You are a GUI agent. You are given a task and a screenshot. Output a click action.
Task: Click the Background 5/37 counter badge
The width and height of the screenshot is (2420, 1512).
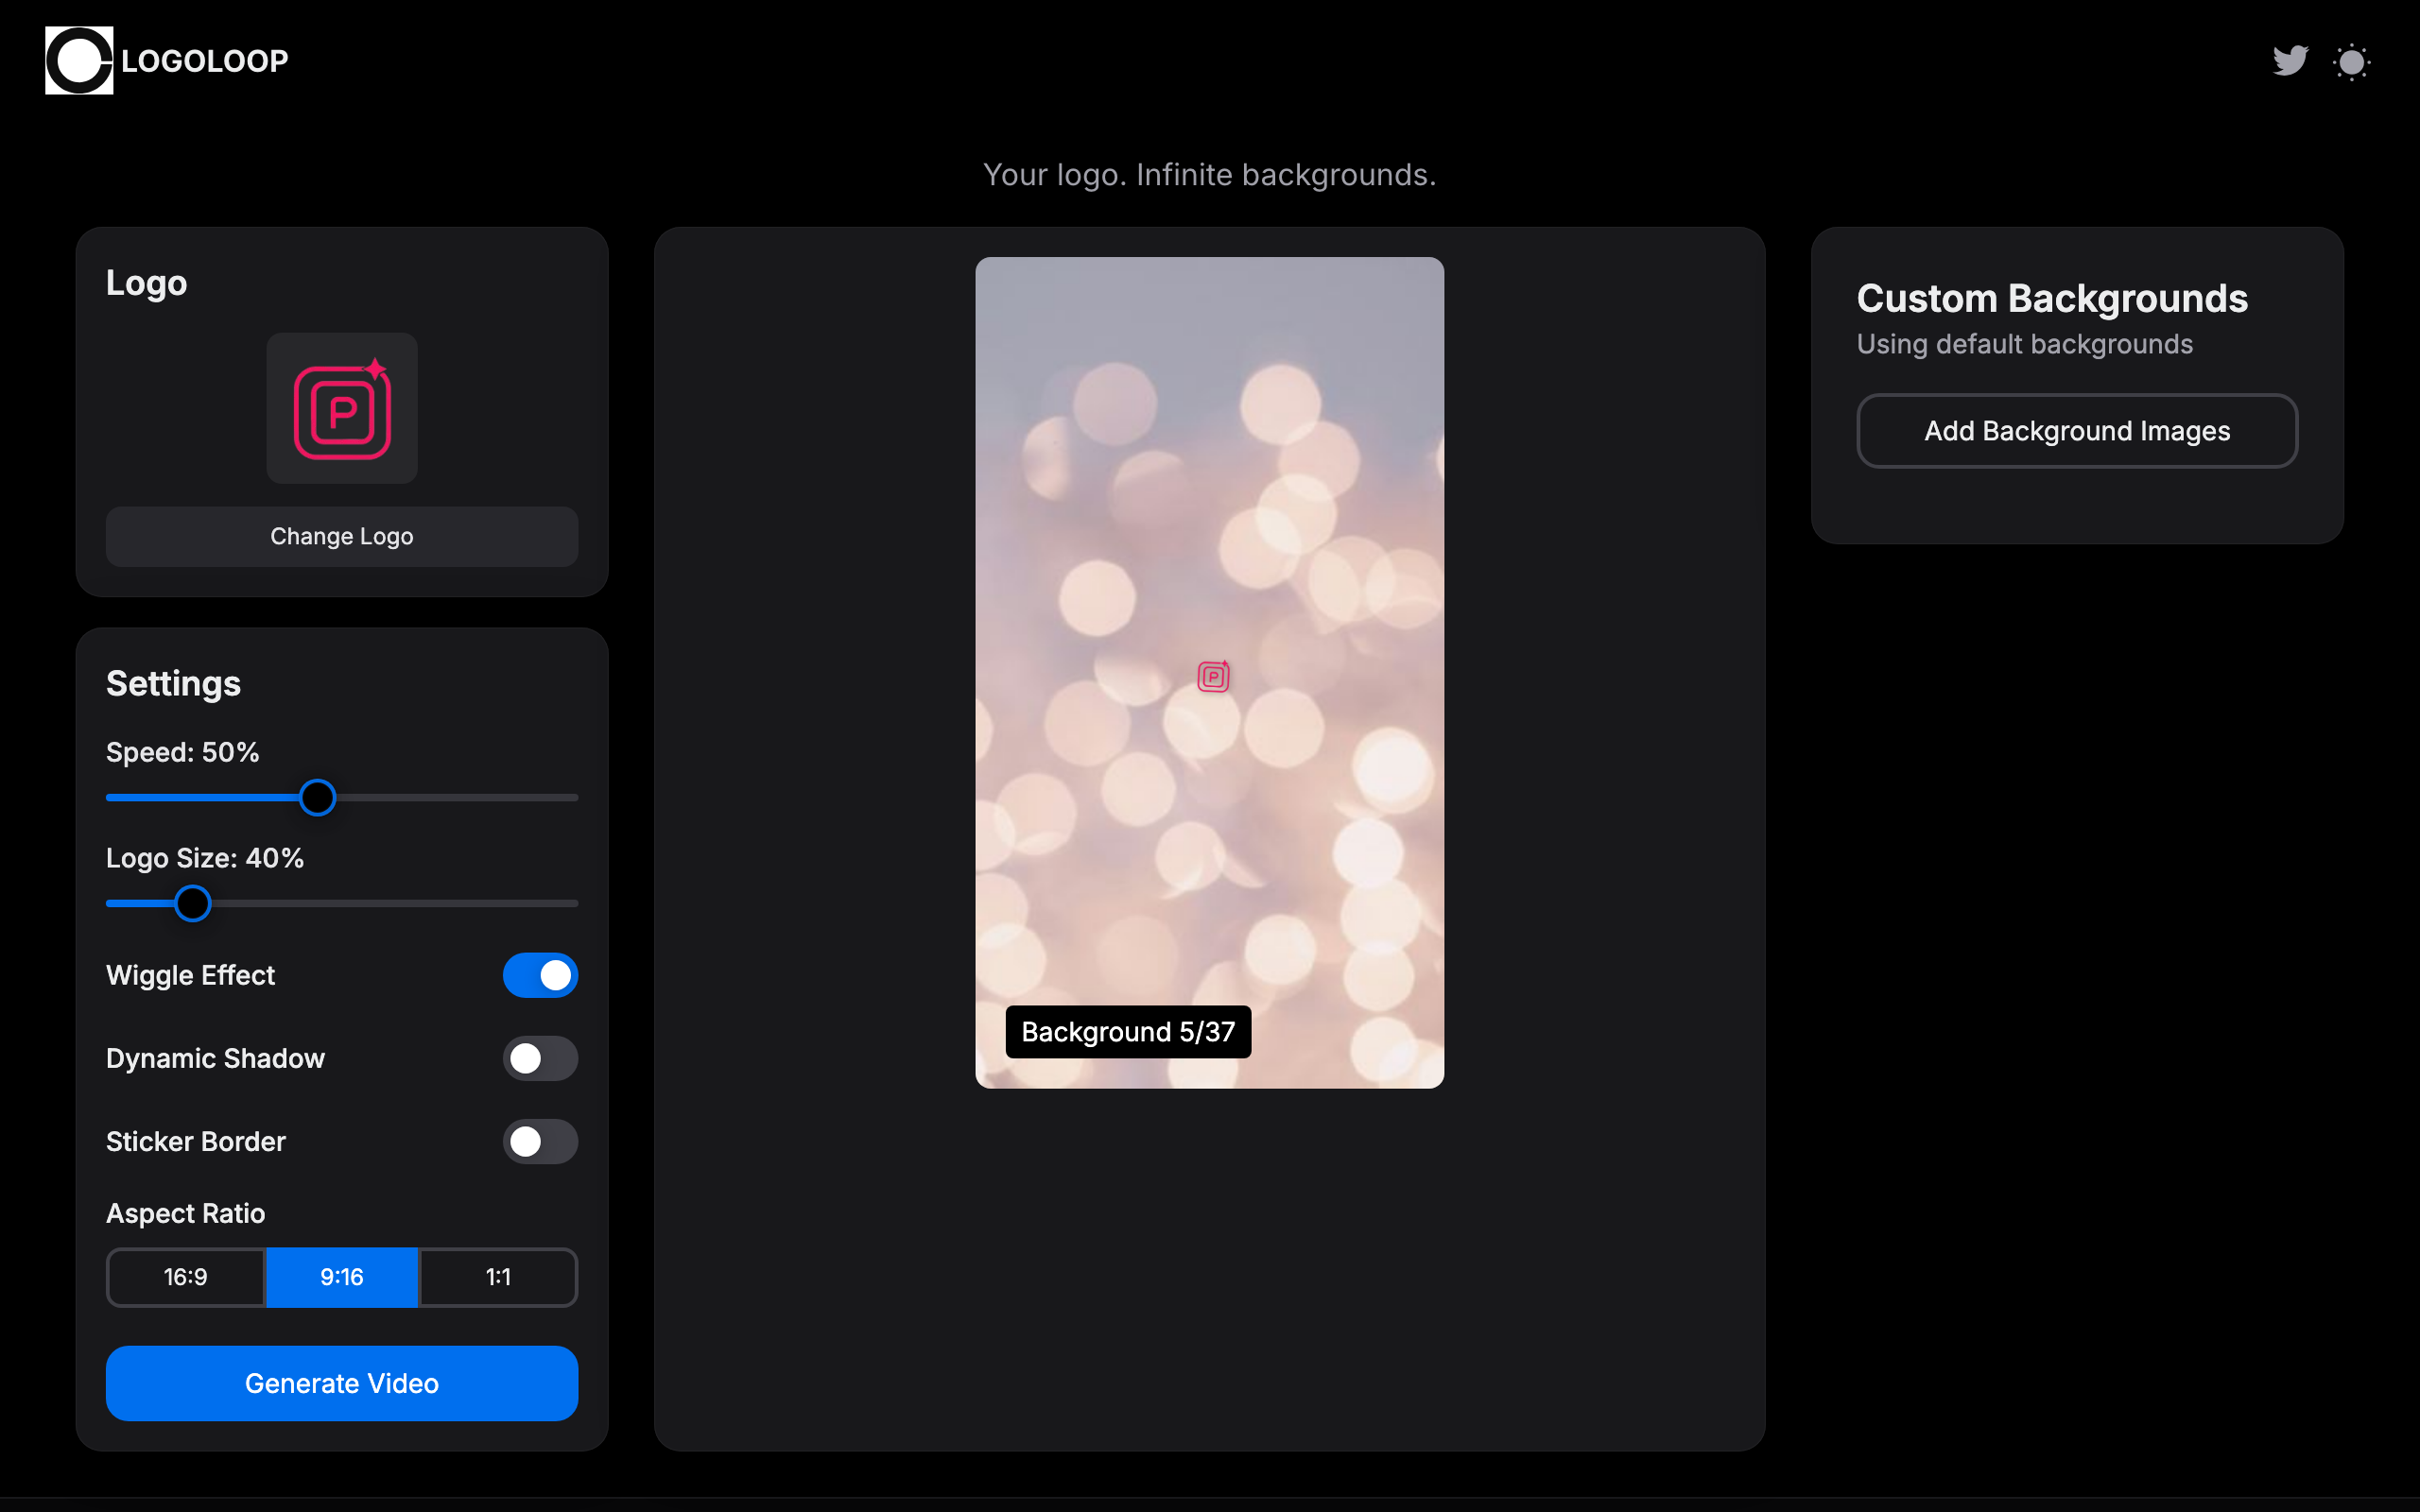pyautogui.click(x=1127, y=1031)
